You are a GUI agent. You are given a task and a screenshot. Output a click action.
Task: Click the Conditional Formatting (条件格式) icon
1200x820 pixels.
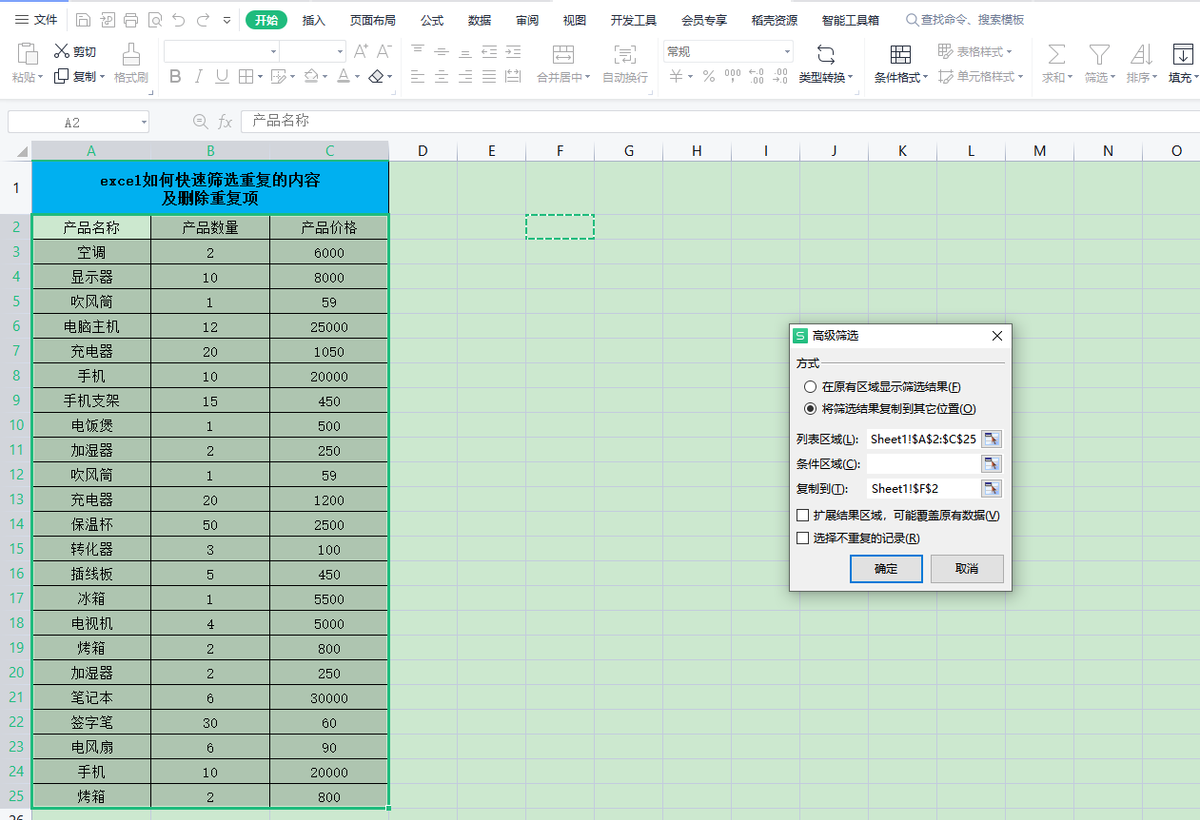pos(900,54)
